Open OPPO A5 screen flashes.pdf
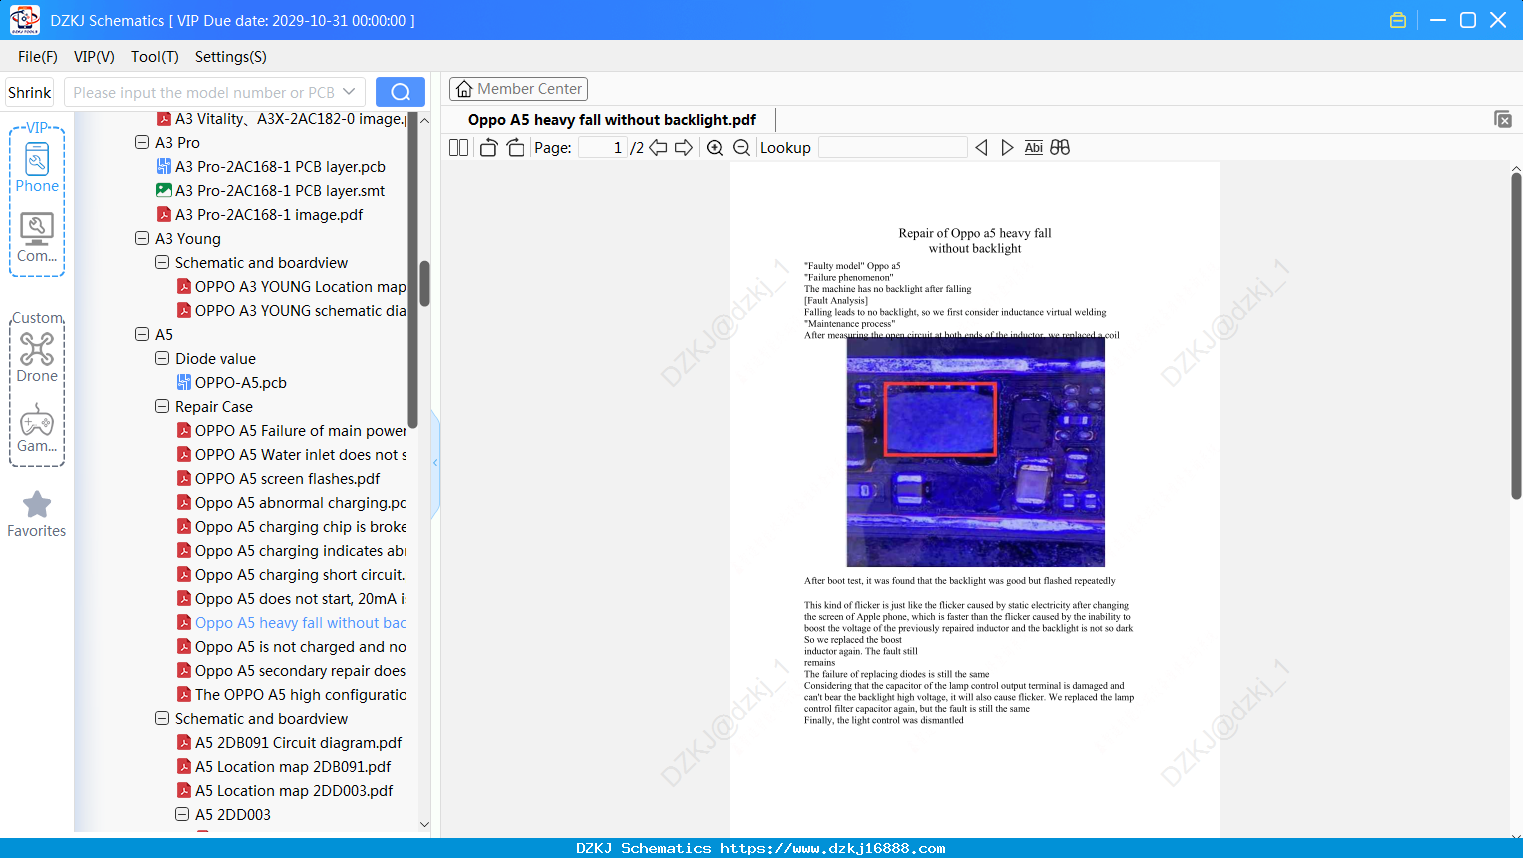This screenshot has height=858, width=1523. [278, 478]
